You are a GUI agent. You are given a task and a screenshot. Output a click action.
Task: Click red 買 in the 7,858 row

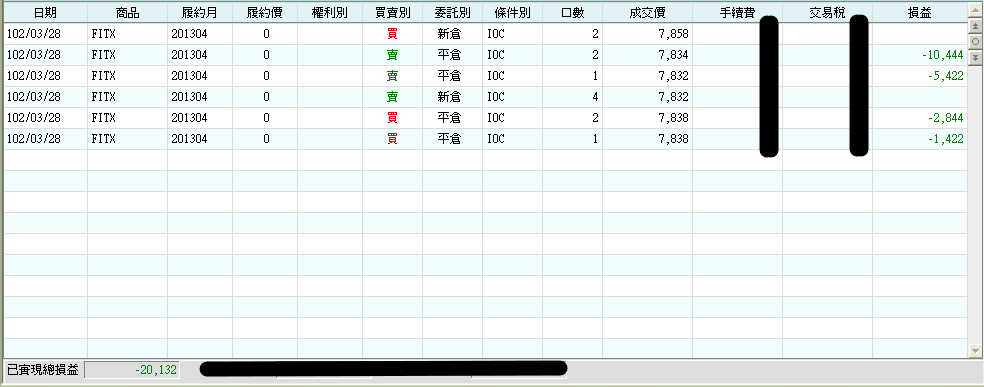(392, 34)
